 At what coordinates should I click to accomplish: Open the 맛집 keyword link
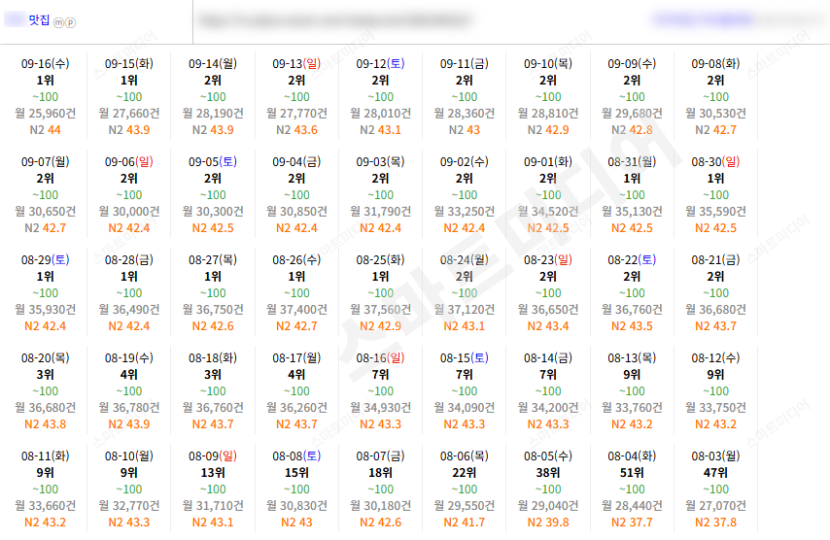coord(39,20)
